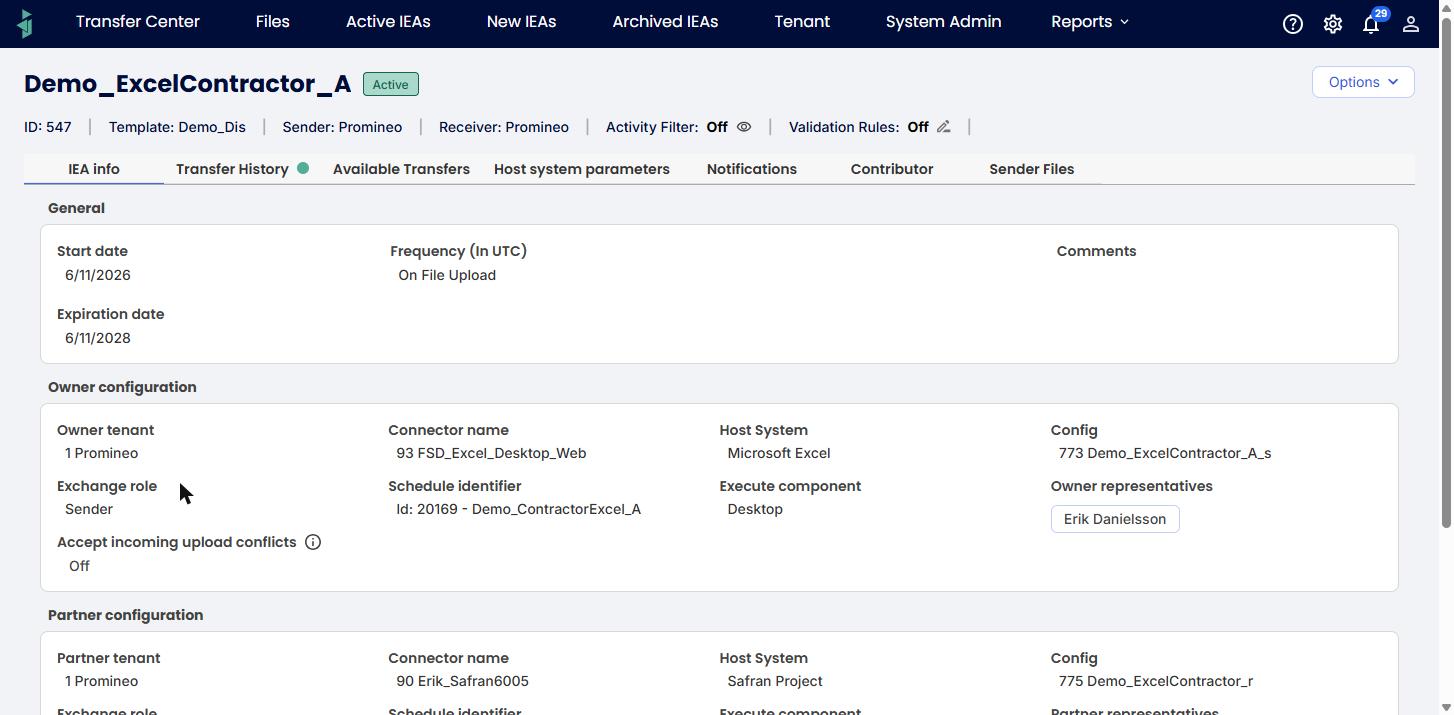The image size is (1454, 715).
Task: Click Partner tenant value 1 Promineo
Action: pyautogui.click(x=101, y=681)
